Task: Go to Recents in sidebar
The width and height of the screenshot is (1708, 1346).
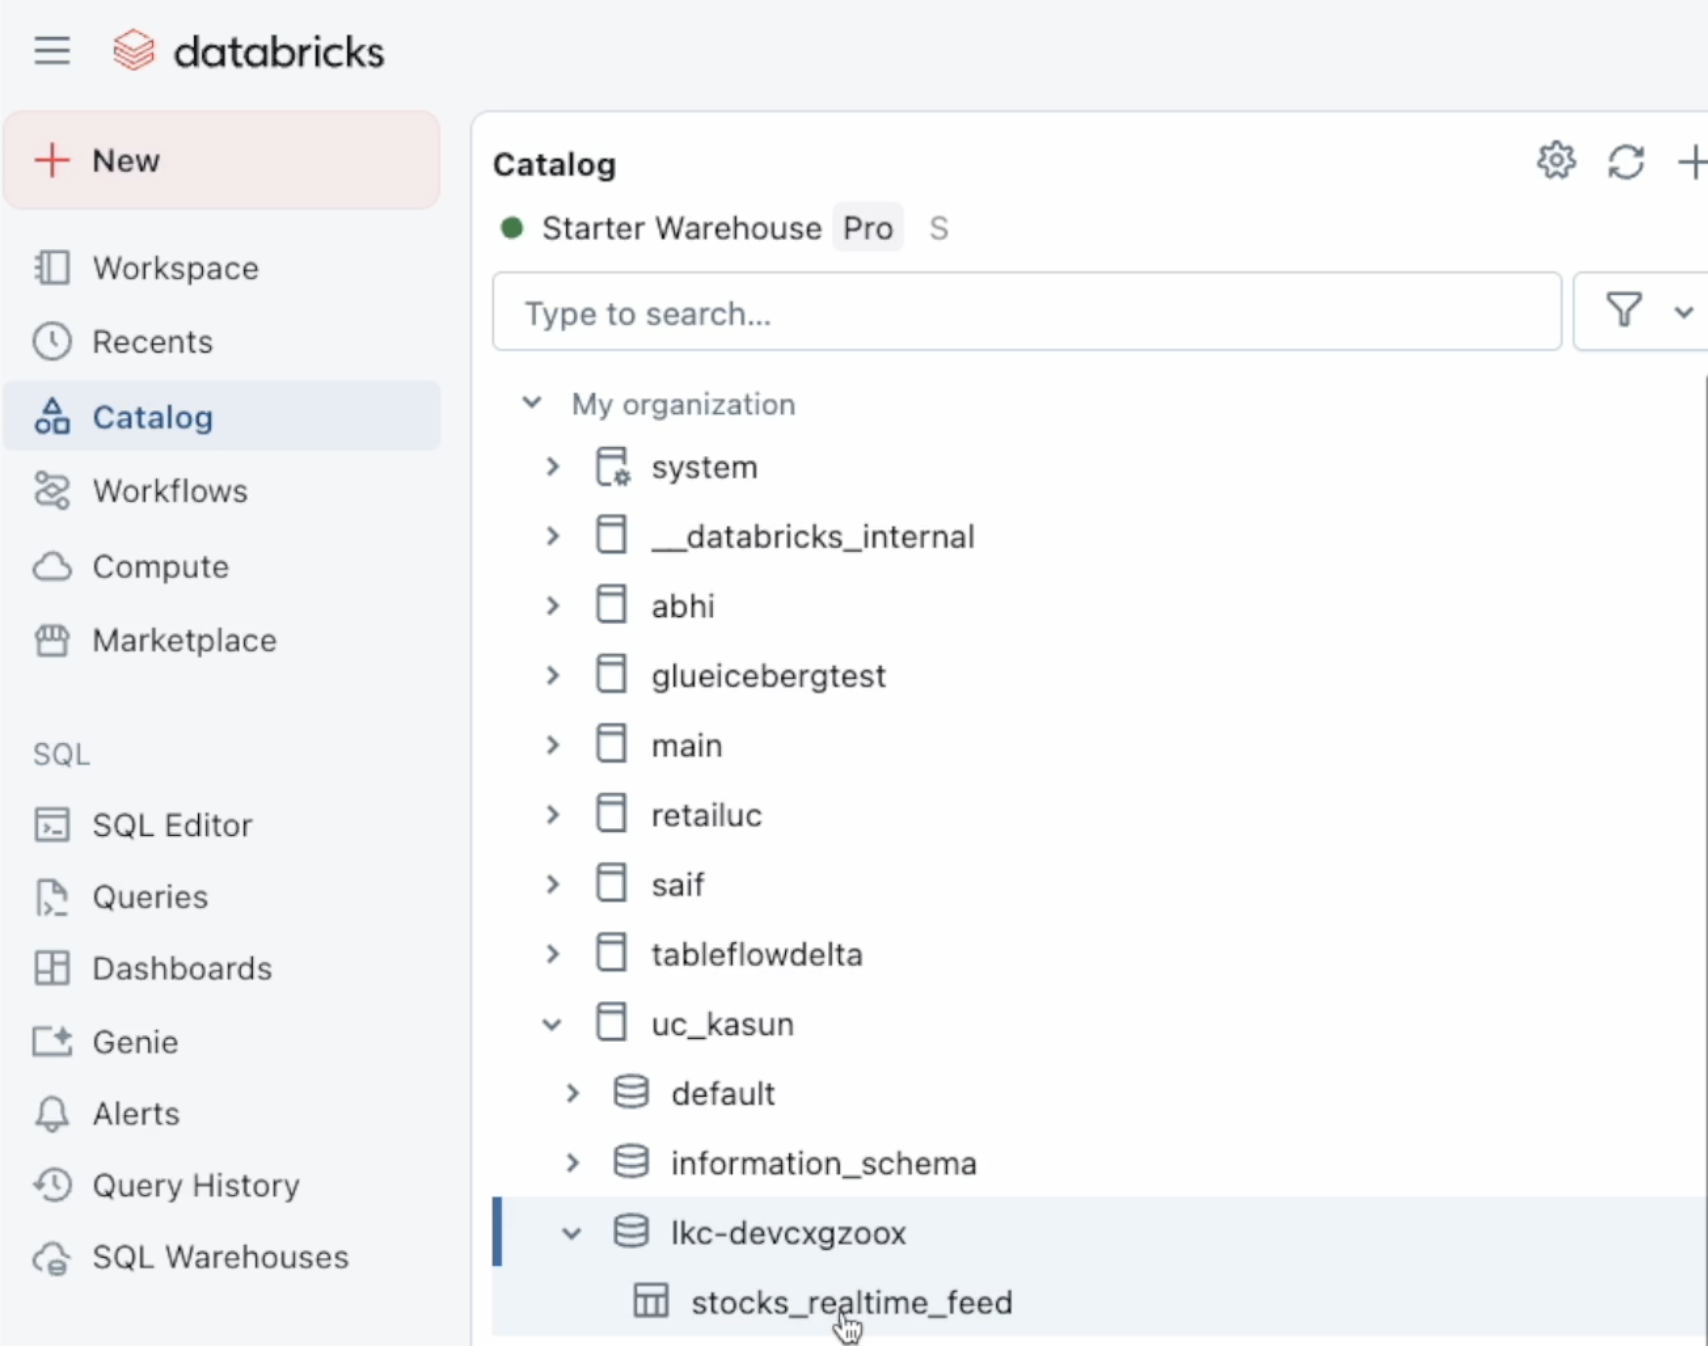Action: pyautogui.click(x=222, y=342)
